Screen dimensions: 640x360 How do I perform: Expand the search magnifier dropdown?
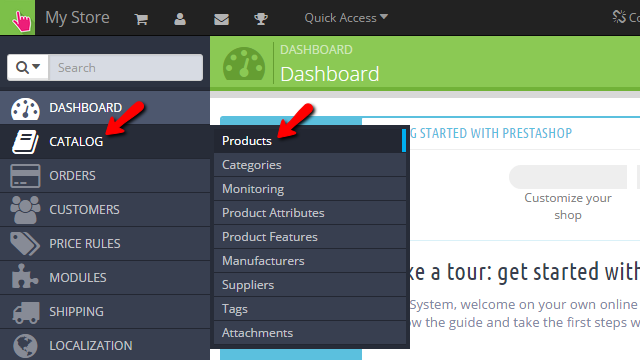point(28,67)
